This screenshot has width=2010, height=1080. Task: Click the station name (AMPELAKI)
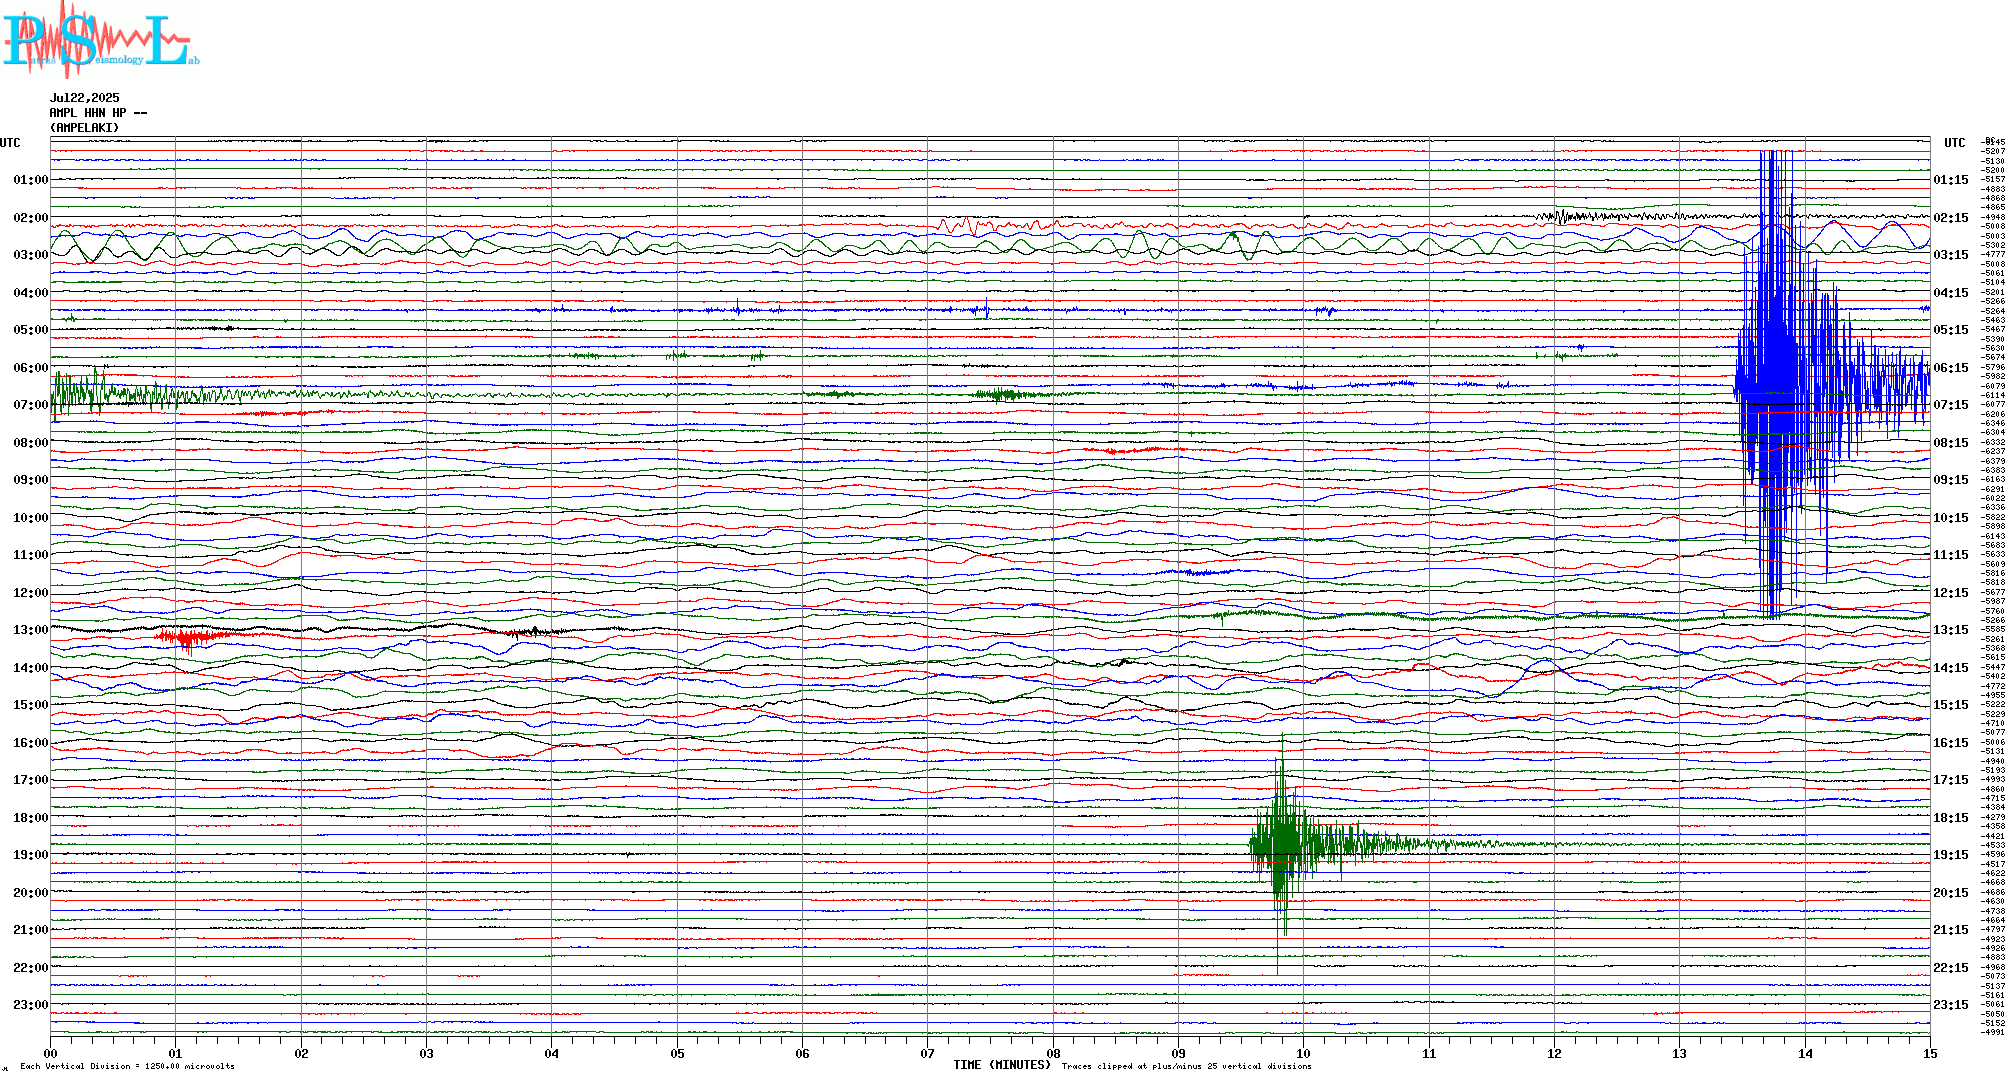click(85, 128)
